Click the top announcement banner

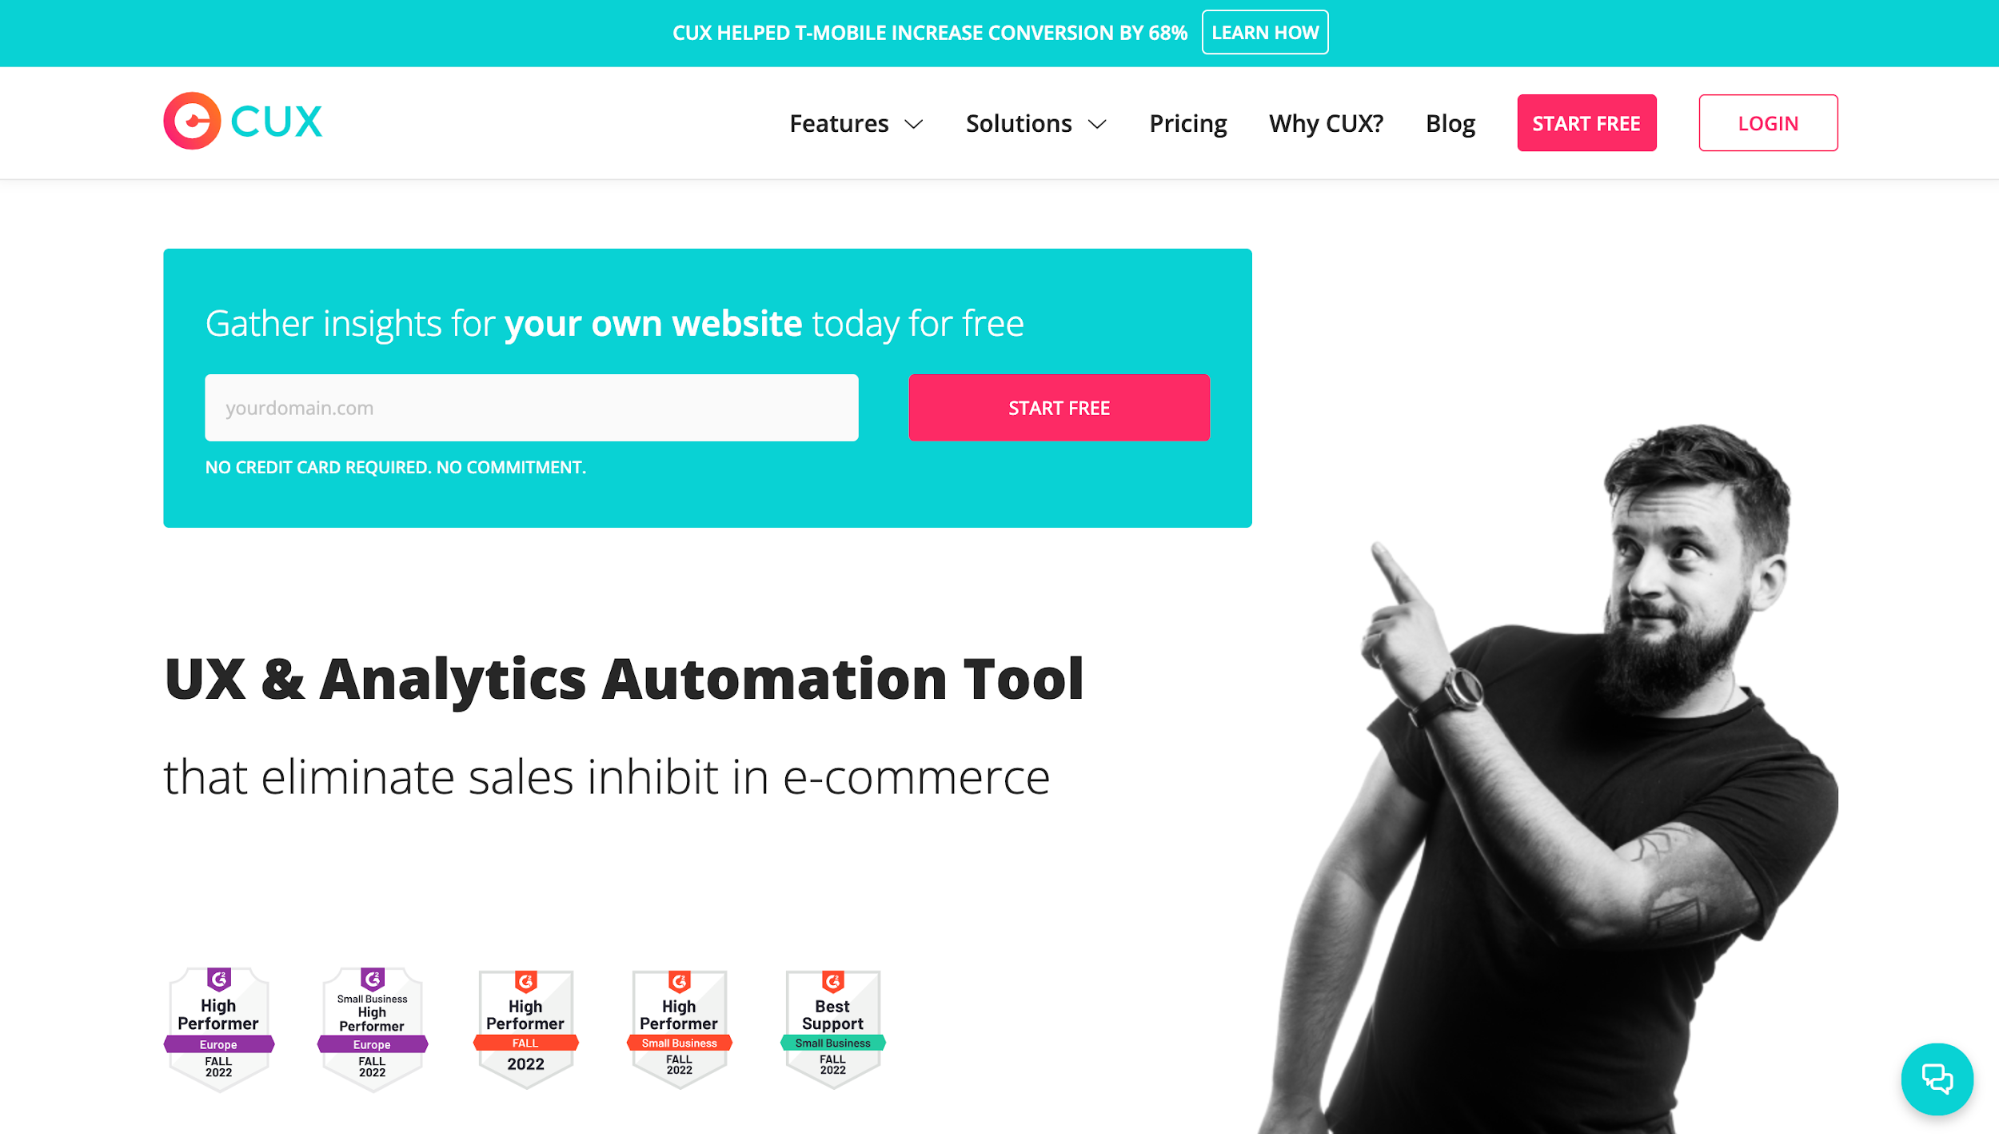[1000, 33]
